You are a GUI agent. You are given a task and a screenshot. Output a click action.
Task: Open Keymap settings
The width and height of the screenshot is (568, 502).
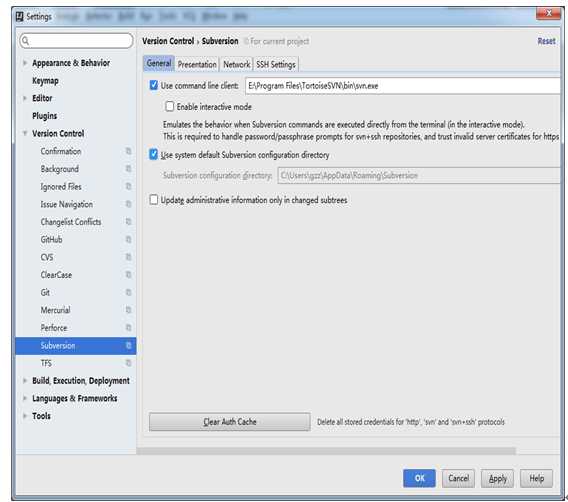pyautogui.click(x=45, y=80)
